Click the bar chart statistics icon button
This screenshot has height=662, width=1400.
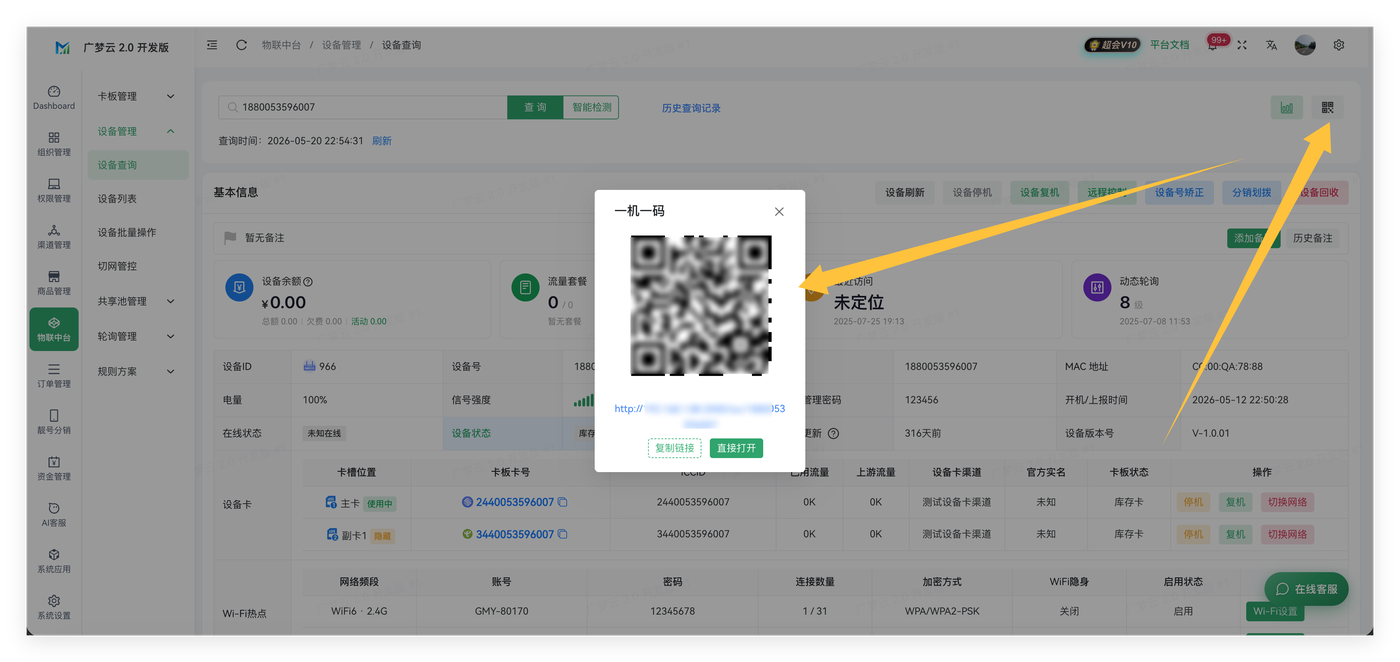[x=1286, y=107]
